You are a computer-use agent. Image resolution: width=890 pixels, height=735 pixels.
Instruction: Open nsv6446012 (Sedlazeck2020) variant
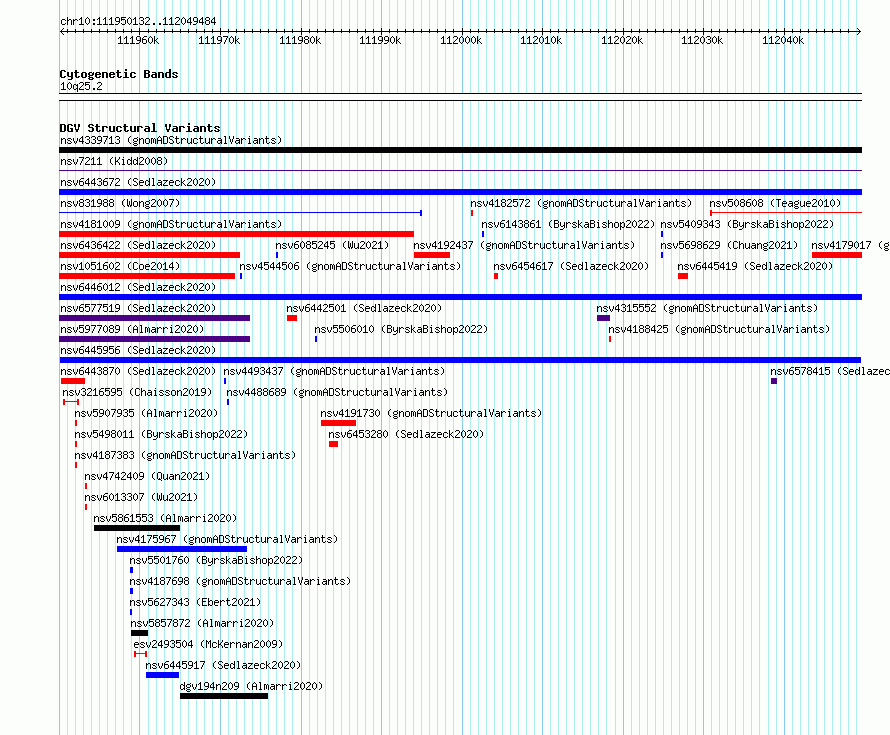138,287
